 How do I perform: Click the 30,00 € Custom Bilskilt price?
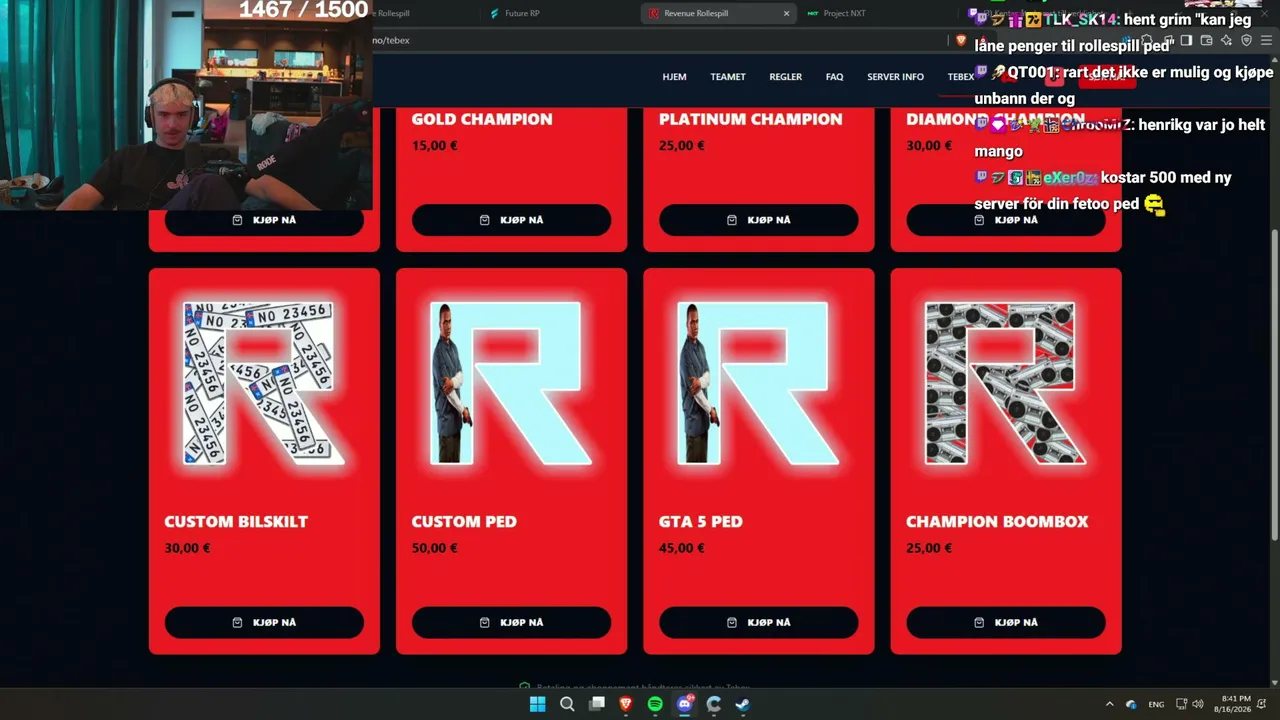point(188,548)
